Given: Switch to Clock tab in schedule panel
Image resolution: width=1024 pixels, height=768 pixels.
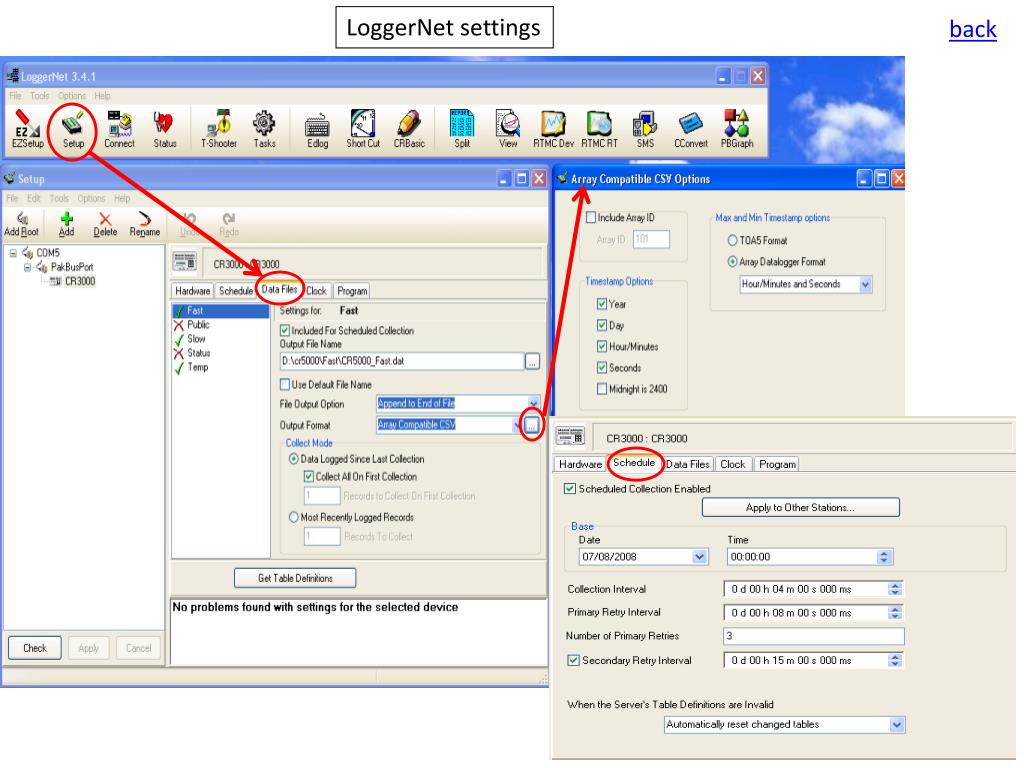Looking at the screenshot, I should tap(732, 464).
